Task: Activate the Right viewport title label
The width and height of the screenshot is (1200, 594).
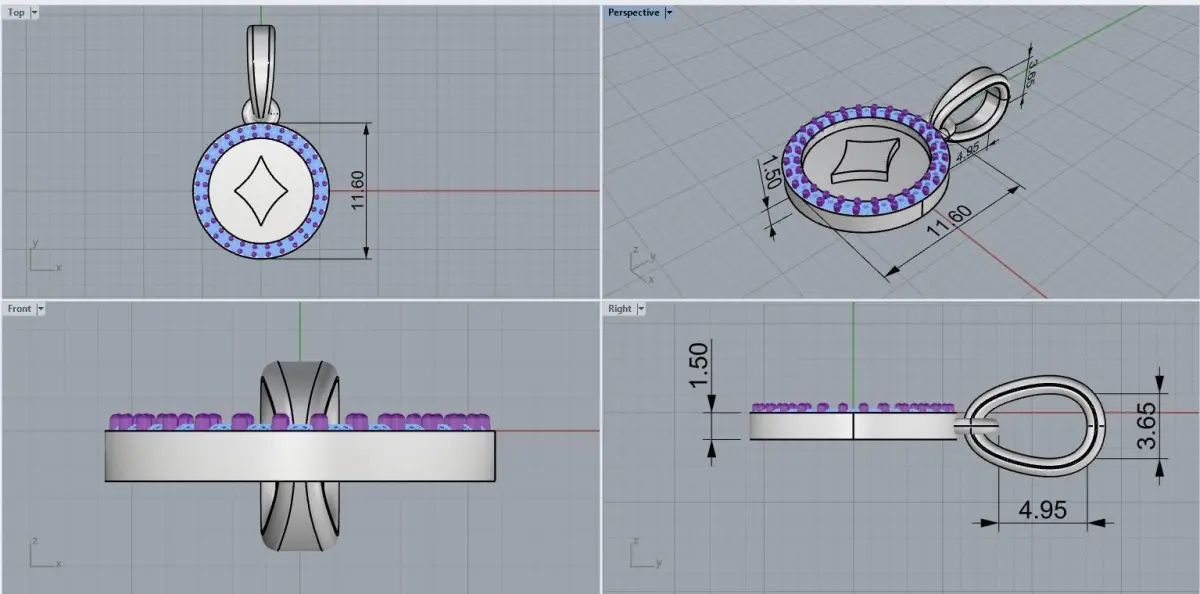Action: click(x=620, y=309)
